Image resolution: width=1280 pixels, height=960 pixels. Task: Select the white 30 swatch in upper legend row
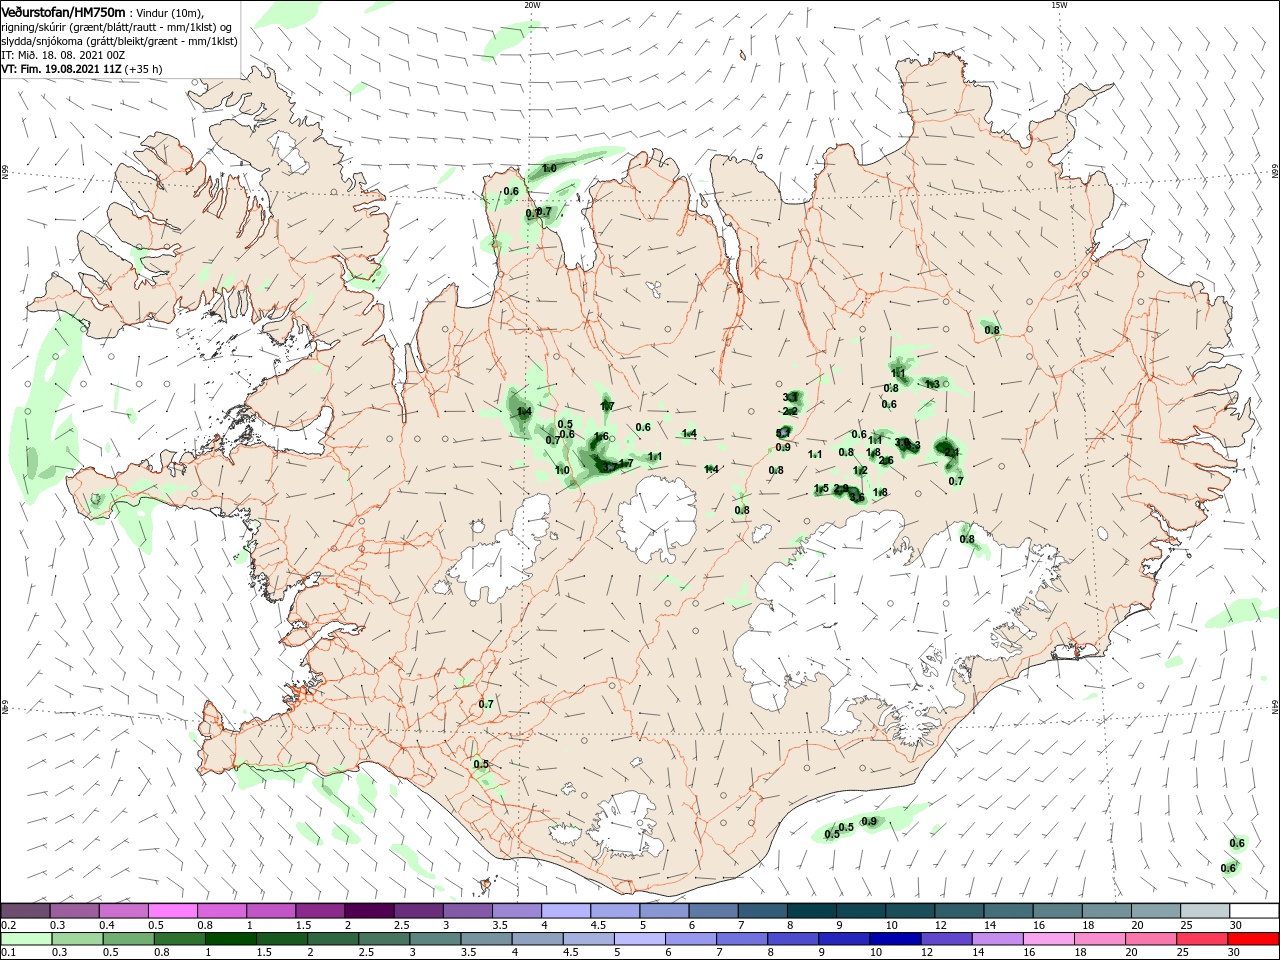pyautogui.click(x=1254, y=911)
